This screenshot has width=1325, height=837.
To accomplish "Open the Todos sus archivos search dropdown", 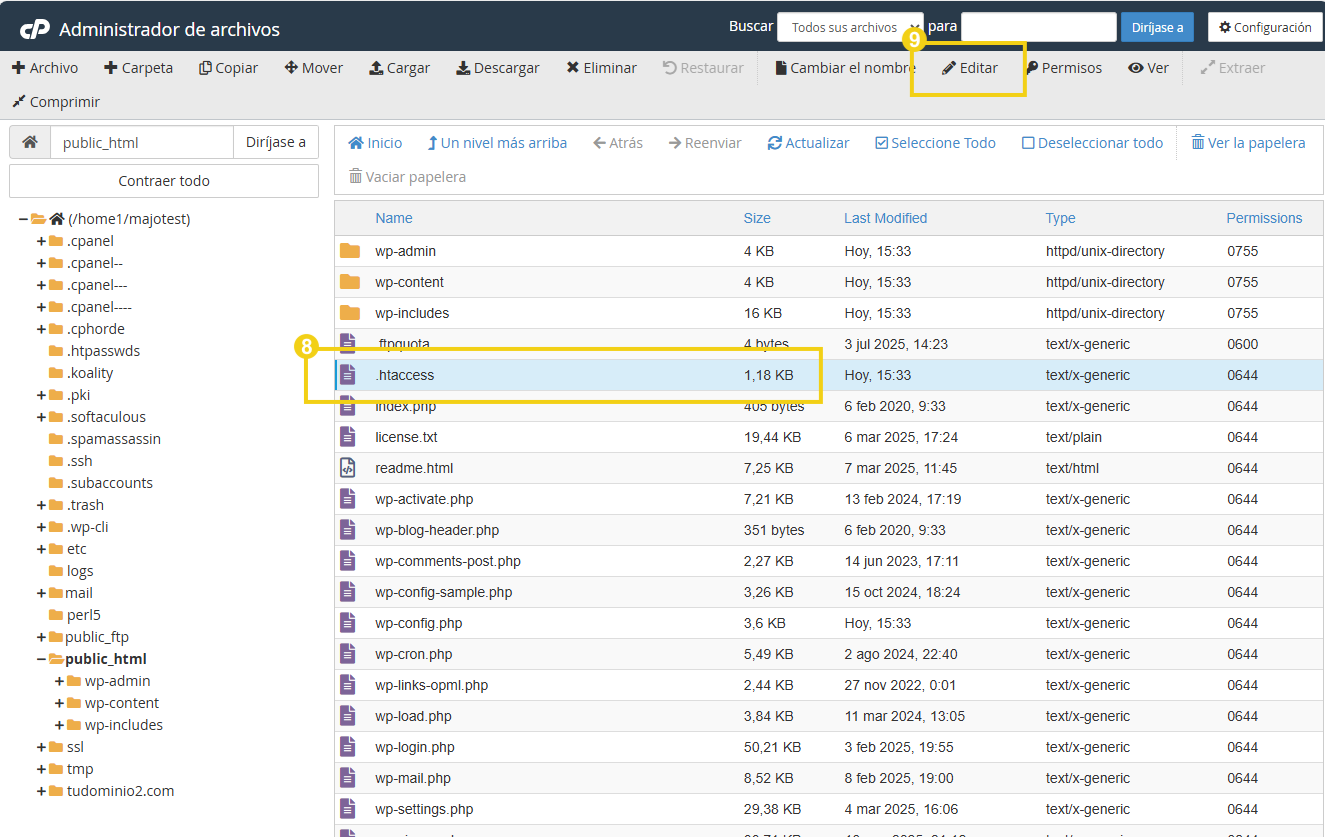I will tap(849, 27).
